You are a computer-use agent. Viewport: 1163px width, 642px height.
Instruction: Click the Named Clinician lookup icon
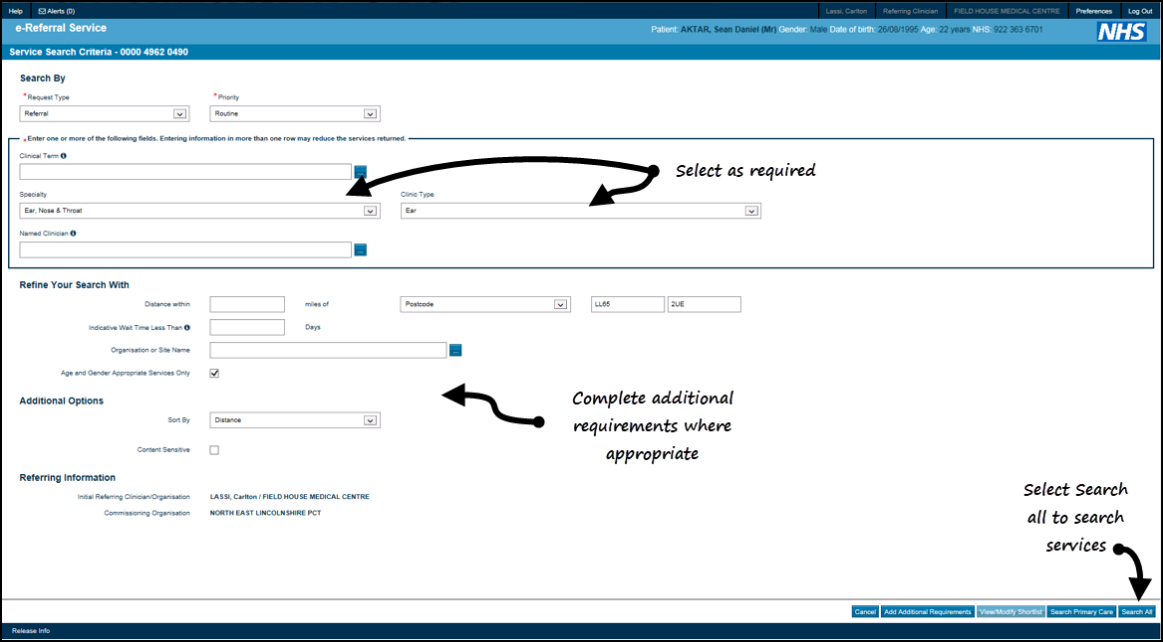point(361,250)
